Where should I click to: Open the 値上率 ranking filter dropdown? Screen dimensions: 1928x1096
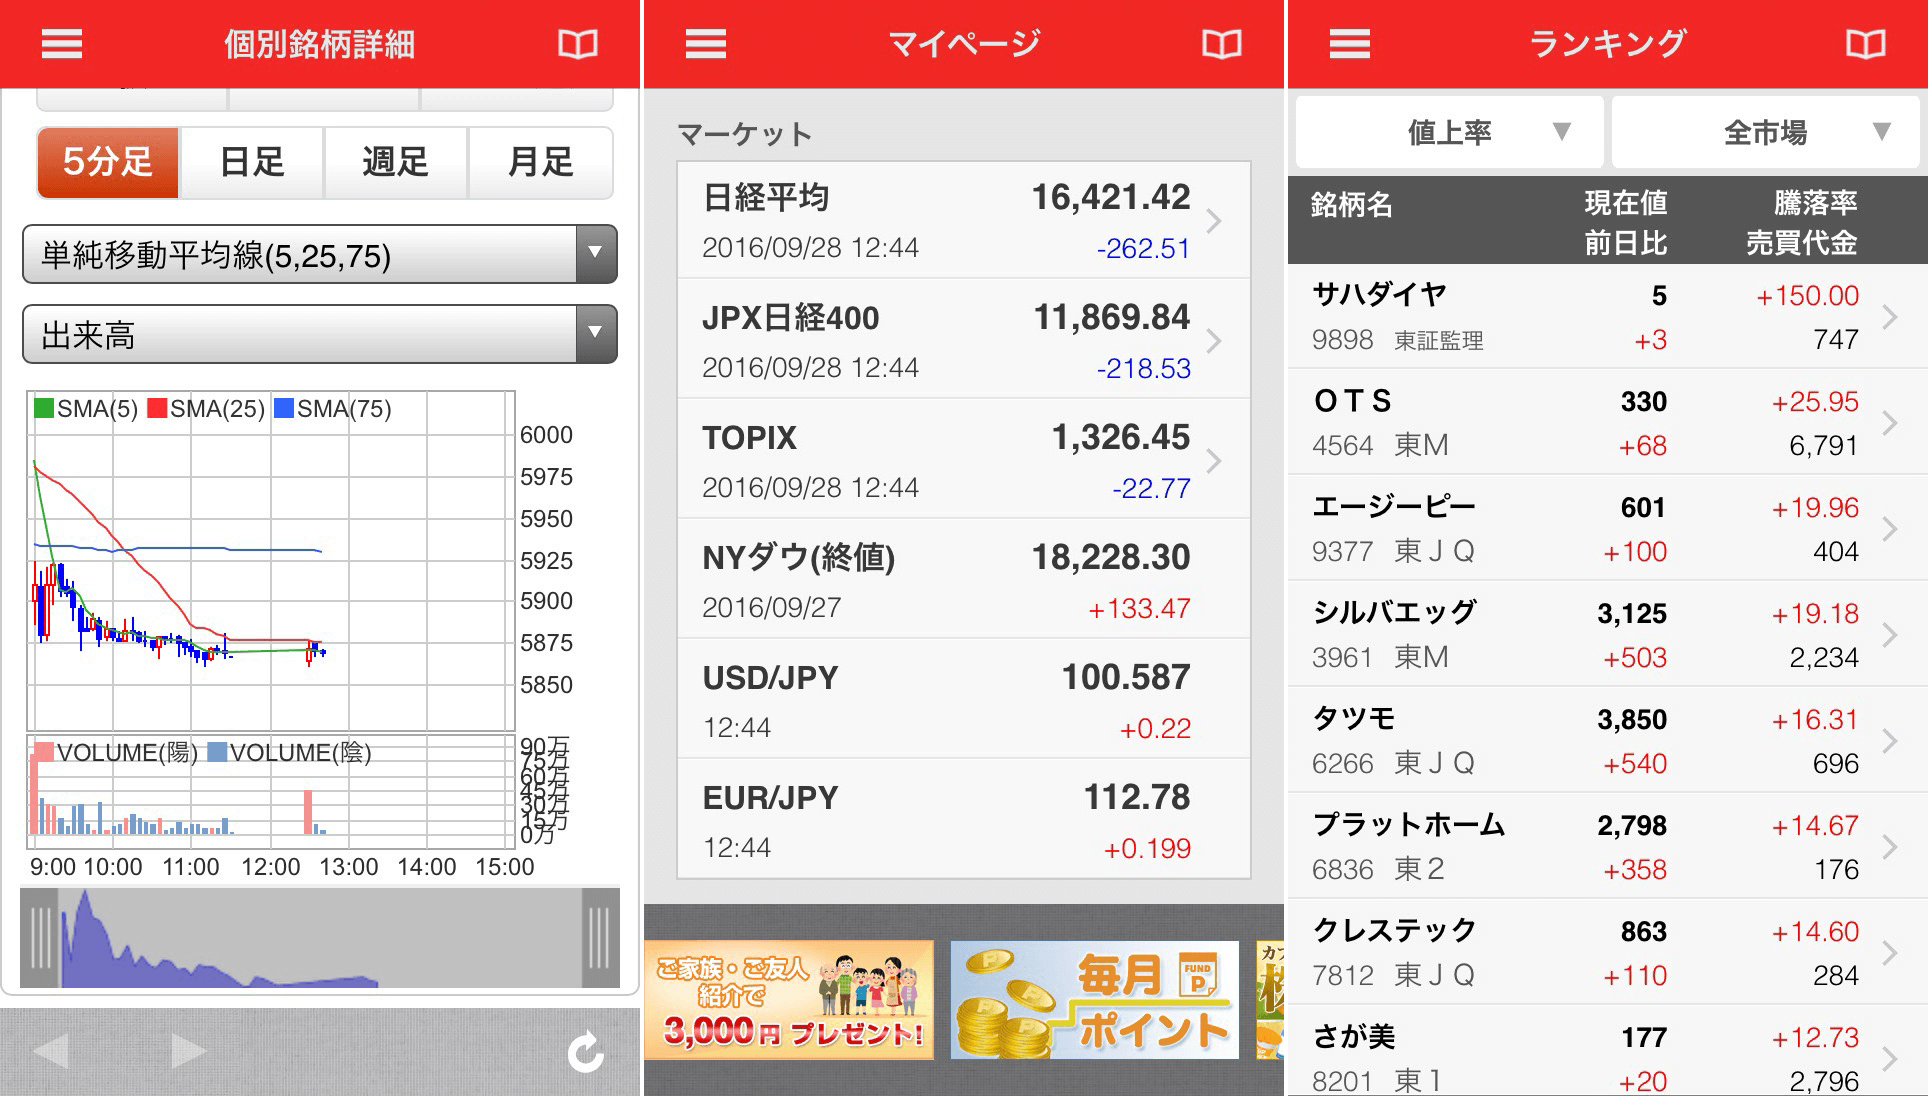tap(1449, 131)
